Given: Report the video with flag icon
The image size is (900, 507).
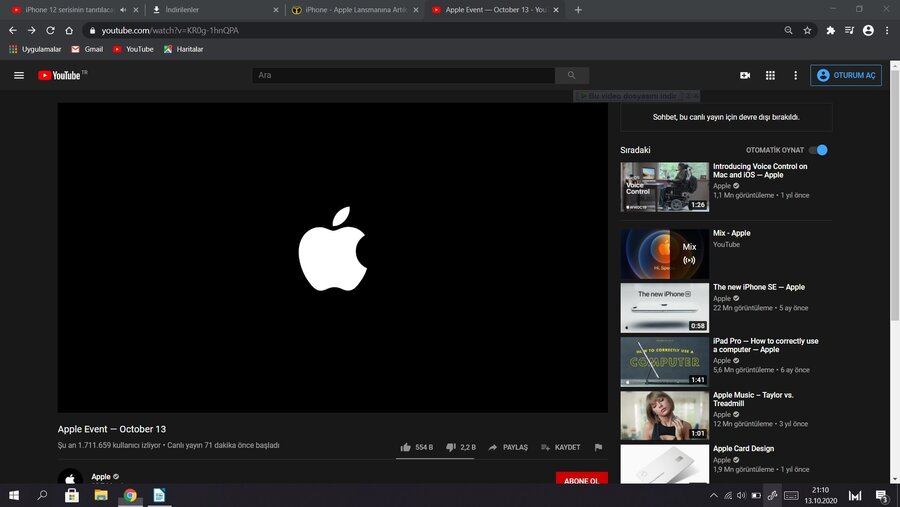Looking at the screenshot, I should coord(598,447).
